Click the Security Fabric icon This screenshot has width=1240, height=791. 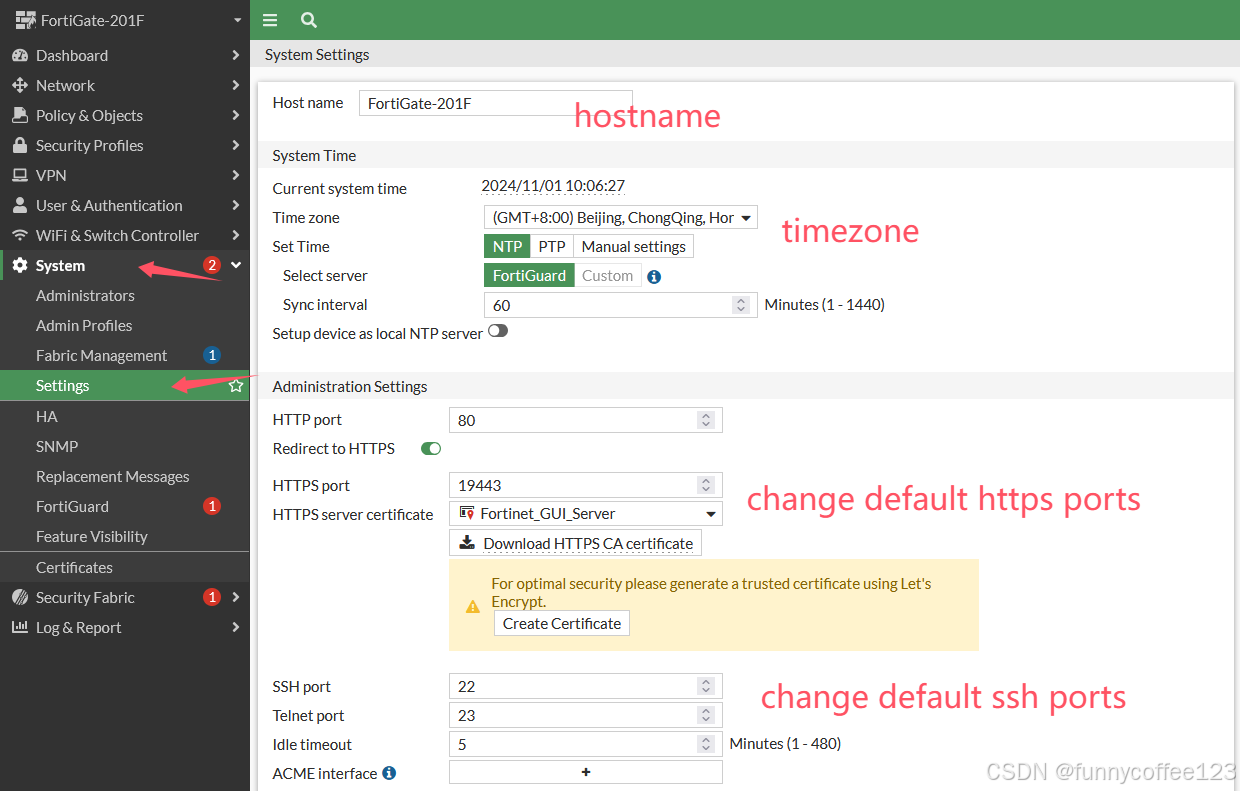coord(20,597)
